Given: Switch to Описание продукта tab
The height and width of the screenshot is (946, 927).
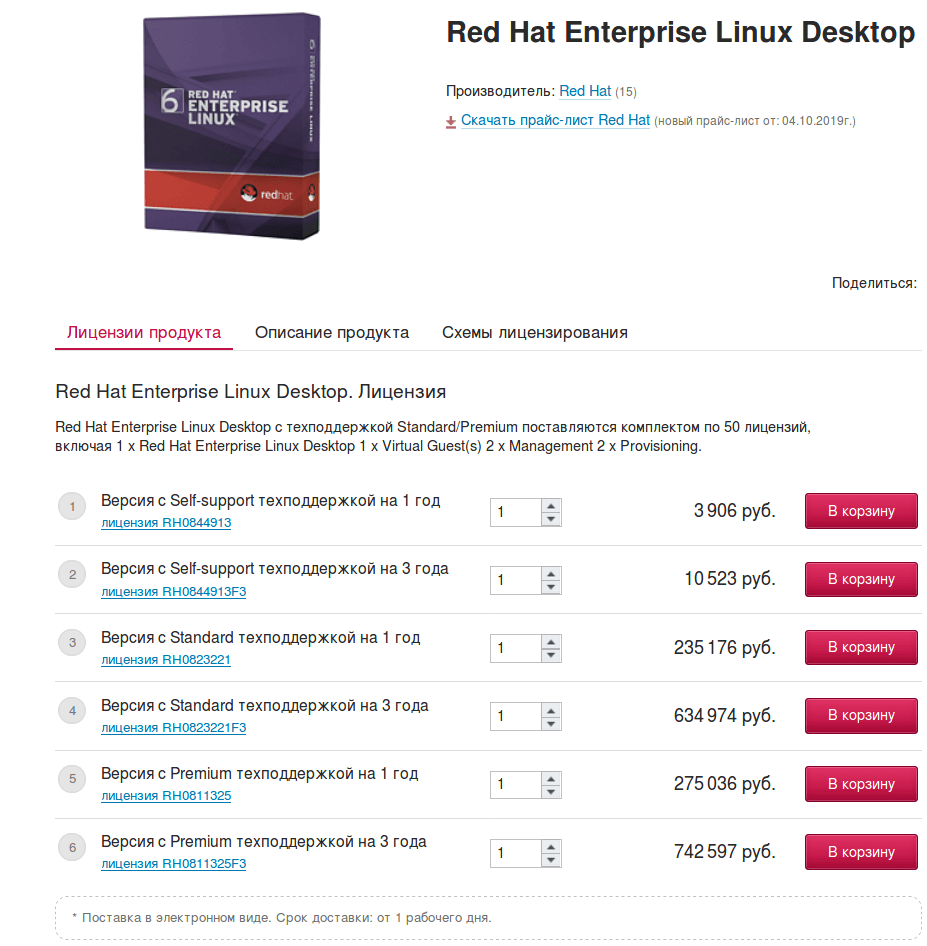Looking at the screenshot, I should coord(332,332).
